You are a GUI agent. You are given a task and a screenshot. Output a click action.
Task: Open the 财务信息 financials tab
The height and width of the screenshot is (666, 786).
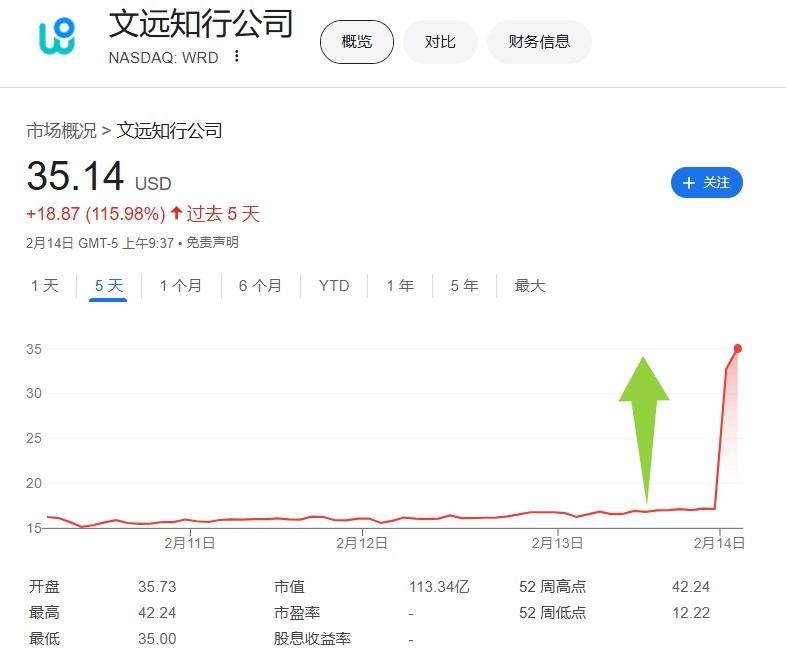[x=539, y=42]
